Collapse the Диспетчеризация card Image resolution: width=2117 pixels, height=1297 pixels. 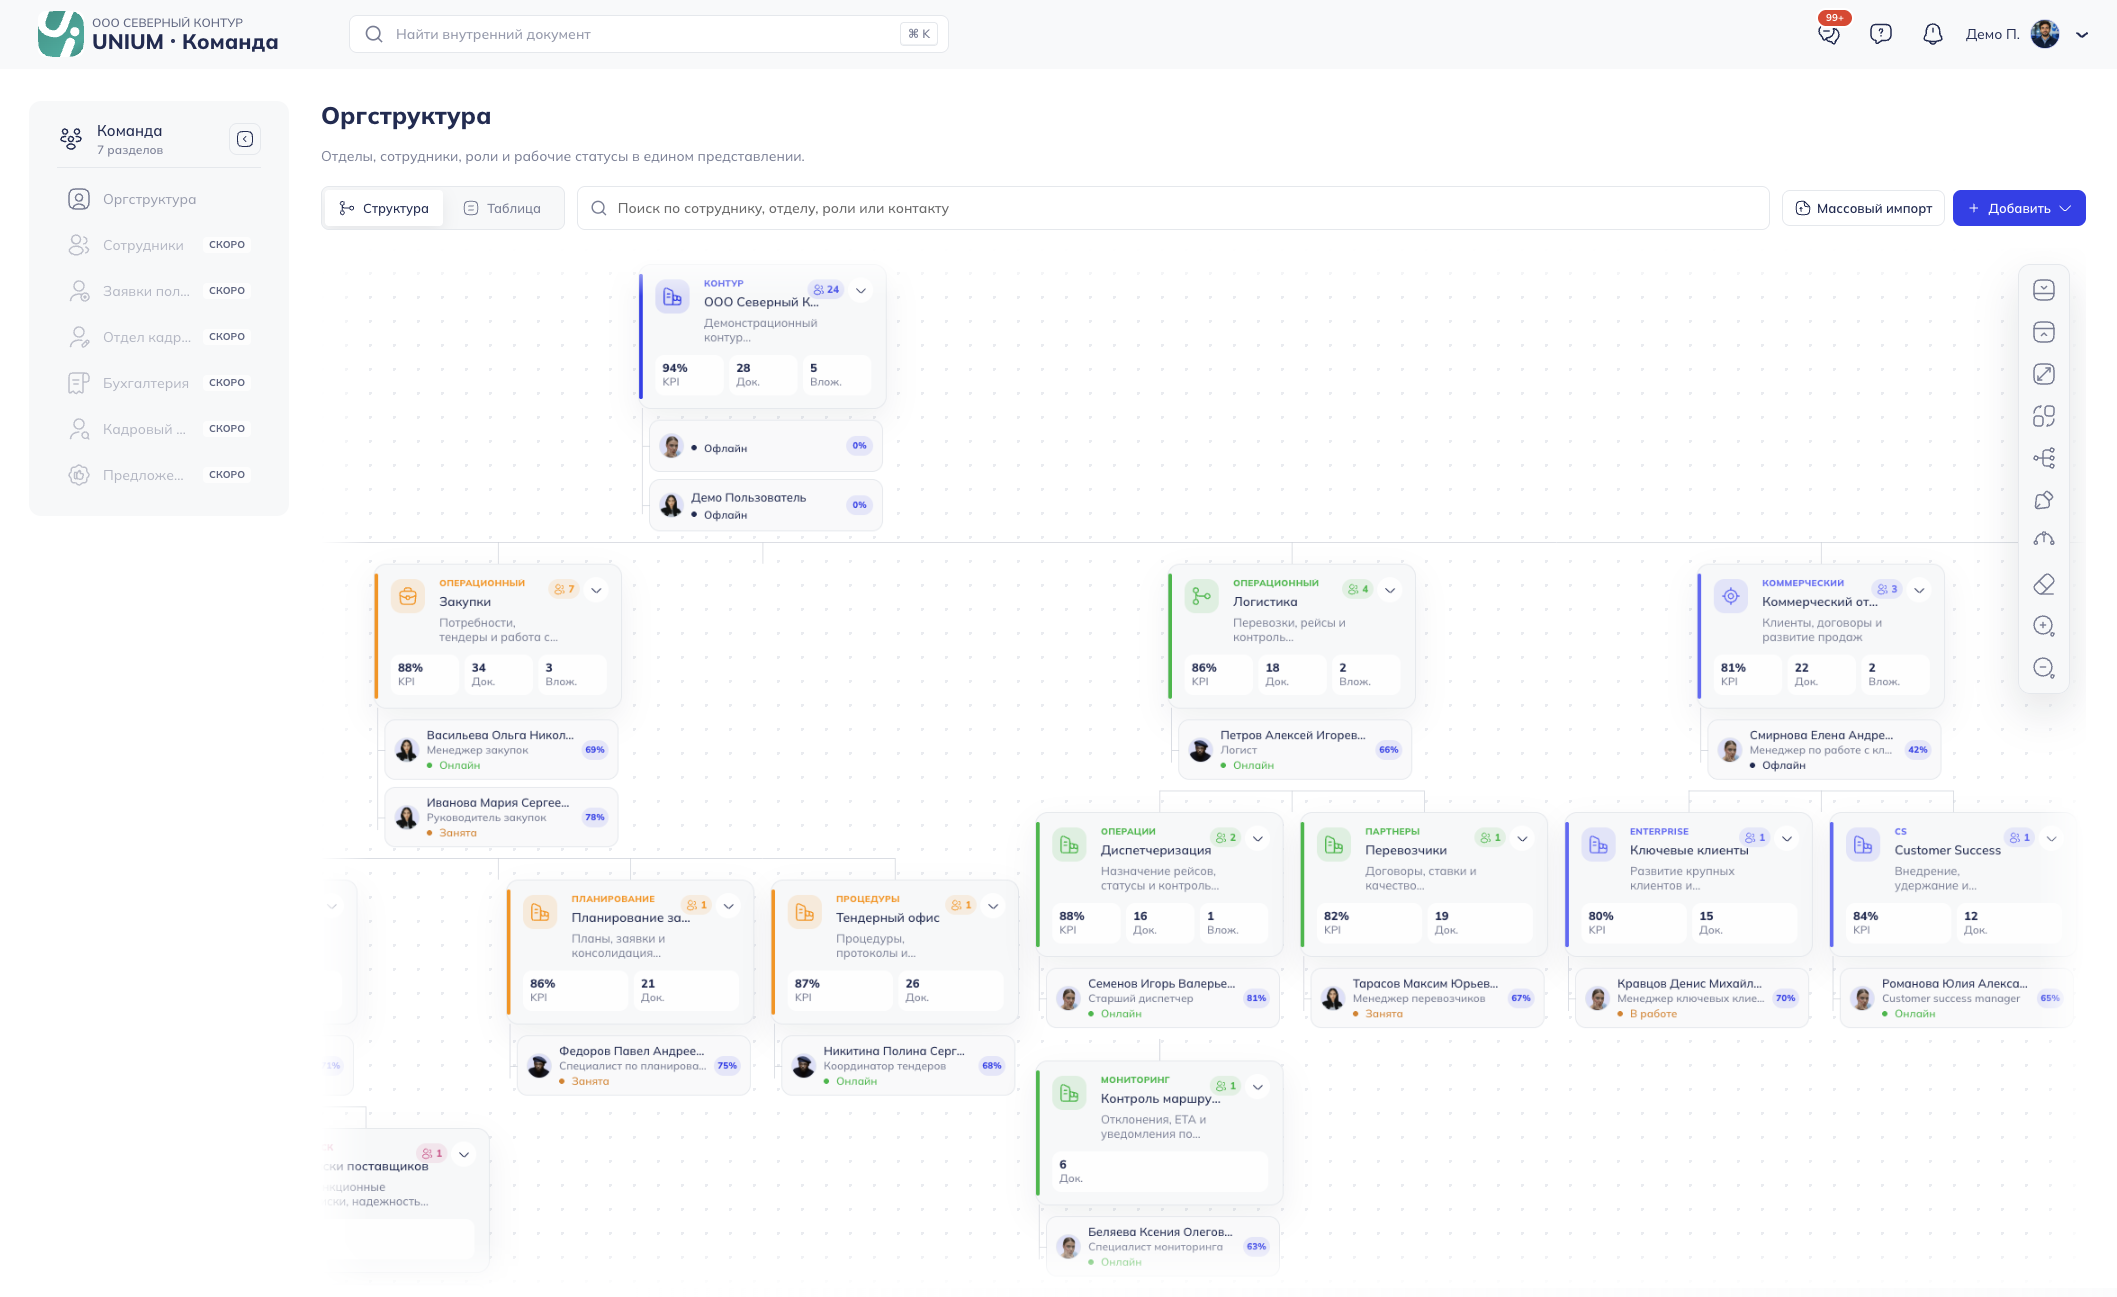(x=1258, y=838)
